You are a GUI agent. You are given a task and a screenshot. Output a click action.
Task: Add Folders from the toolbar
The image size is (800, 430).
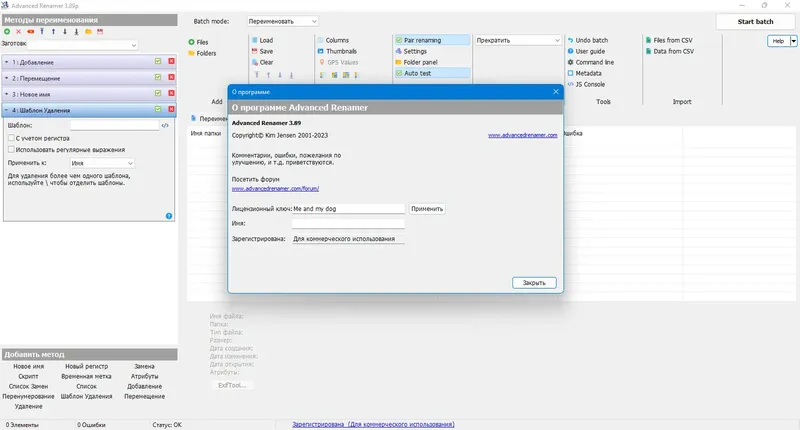click(203, 53)
